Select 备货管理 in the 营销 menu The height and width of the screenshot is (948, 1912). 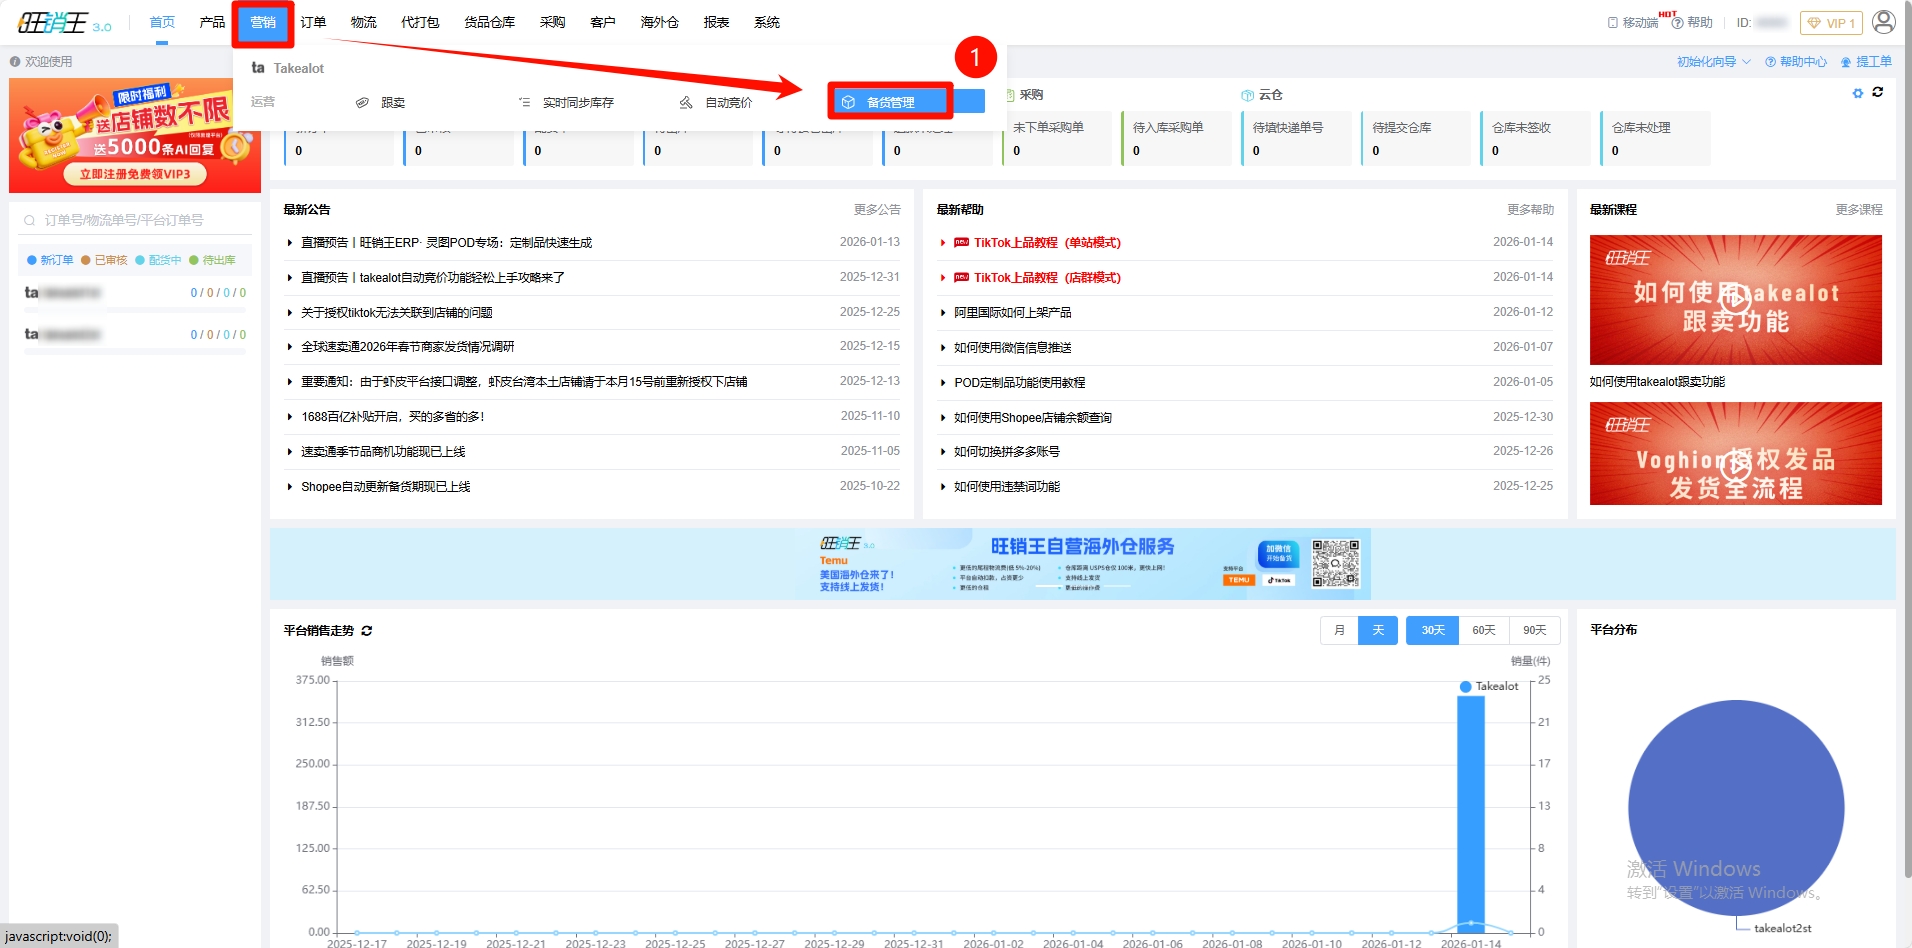coord(890,102)
